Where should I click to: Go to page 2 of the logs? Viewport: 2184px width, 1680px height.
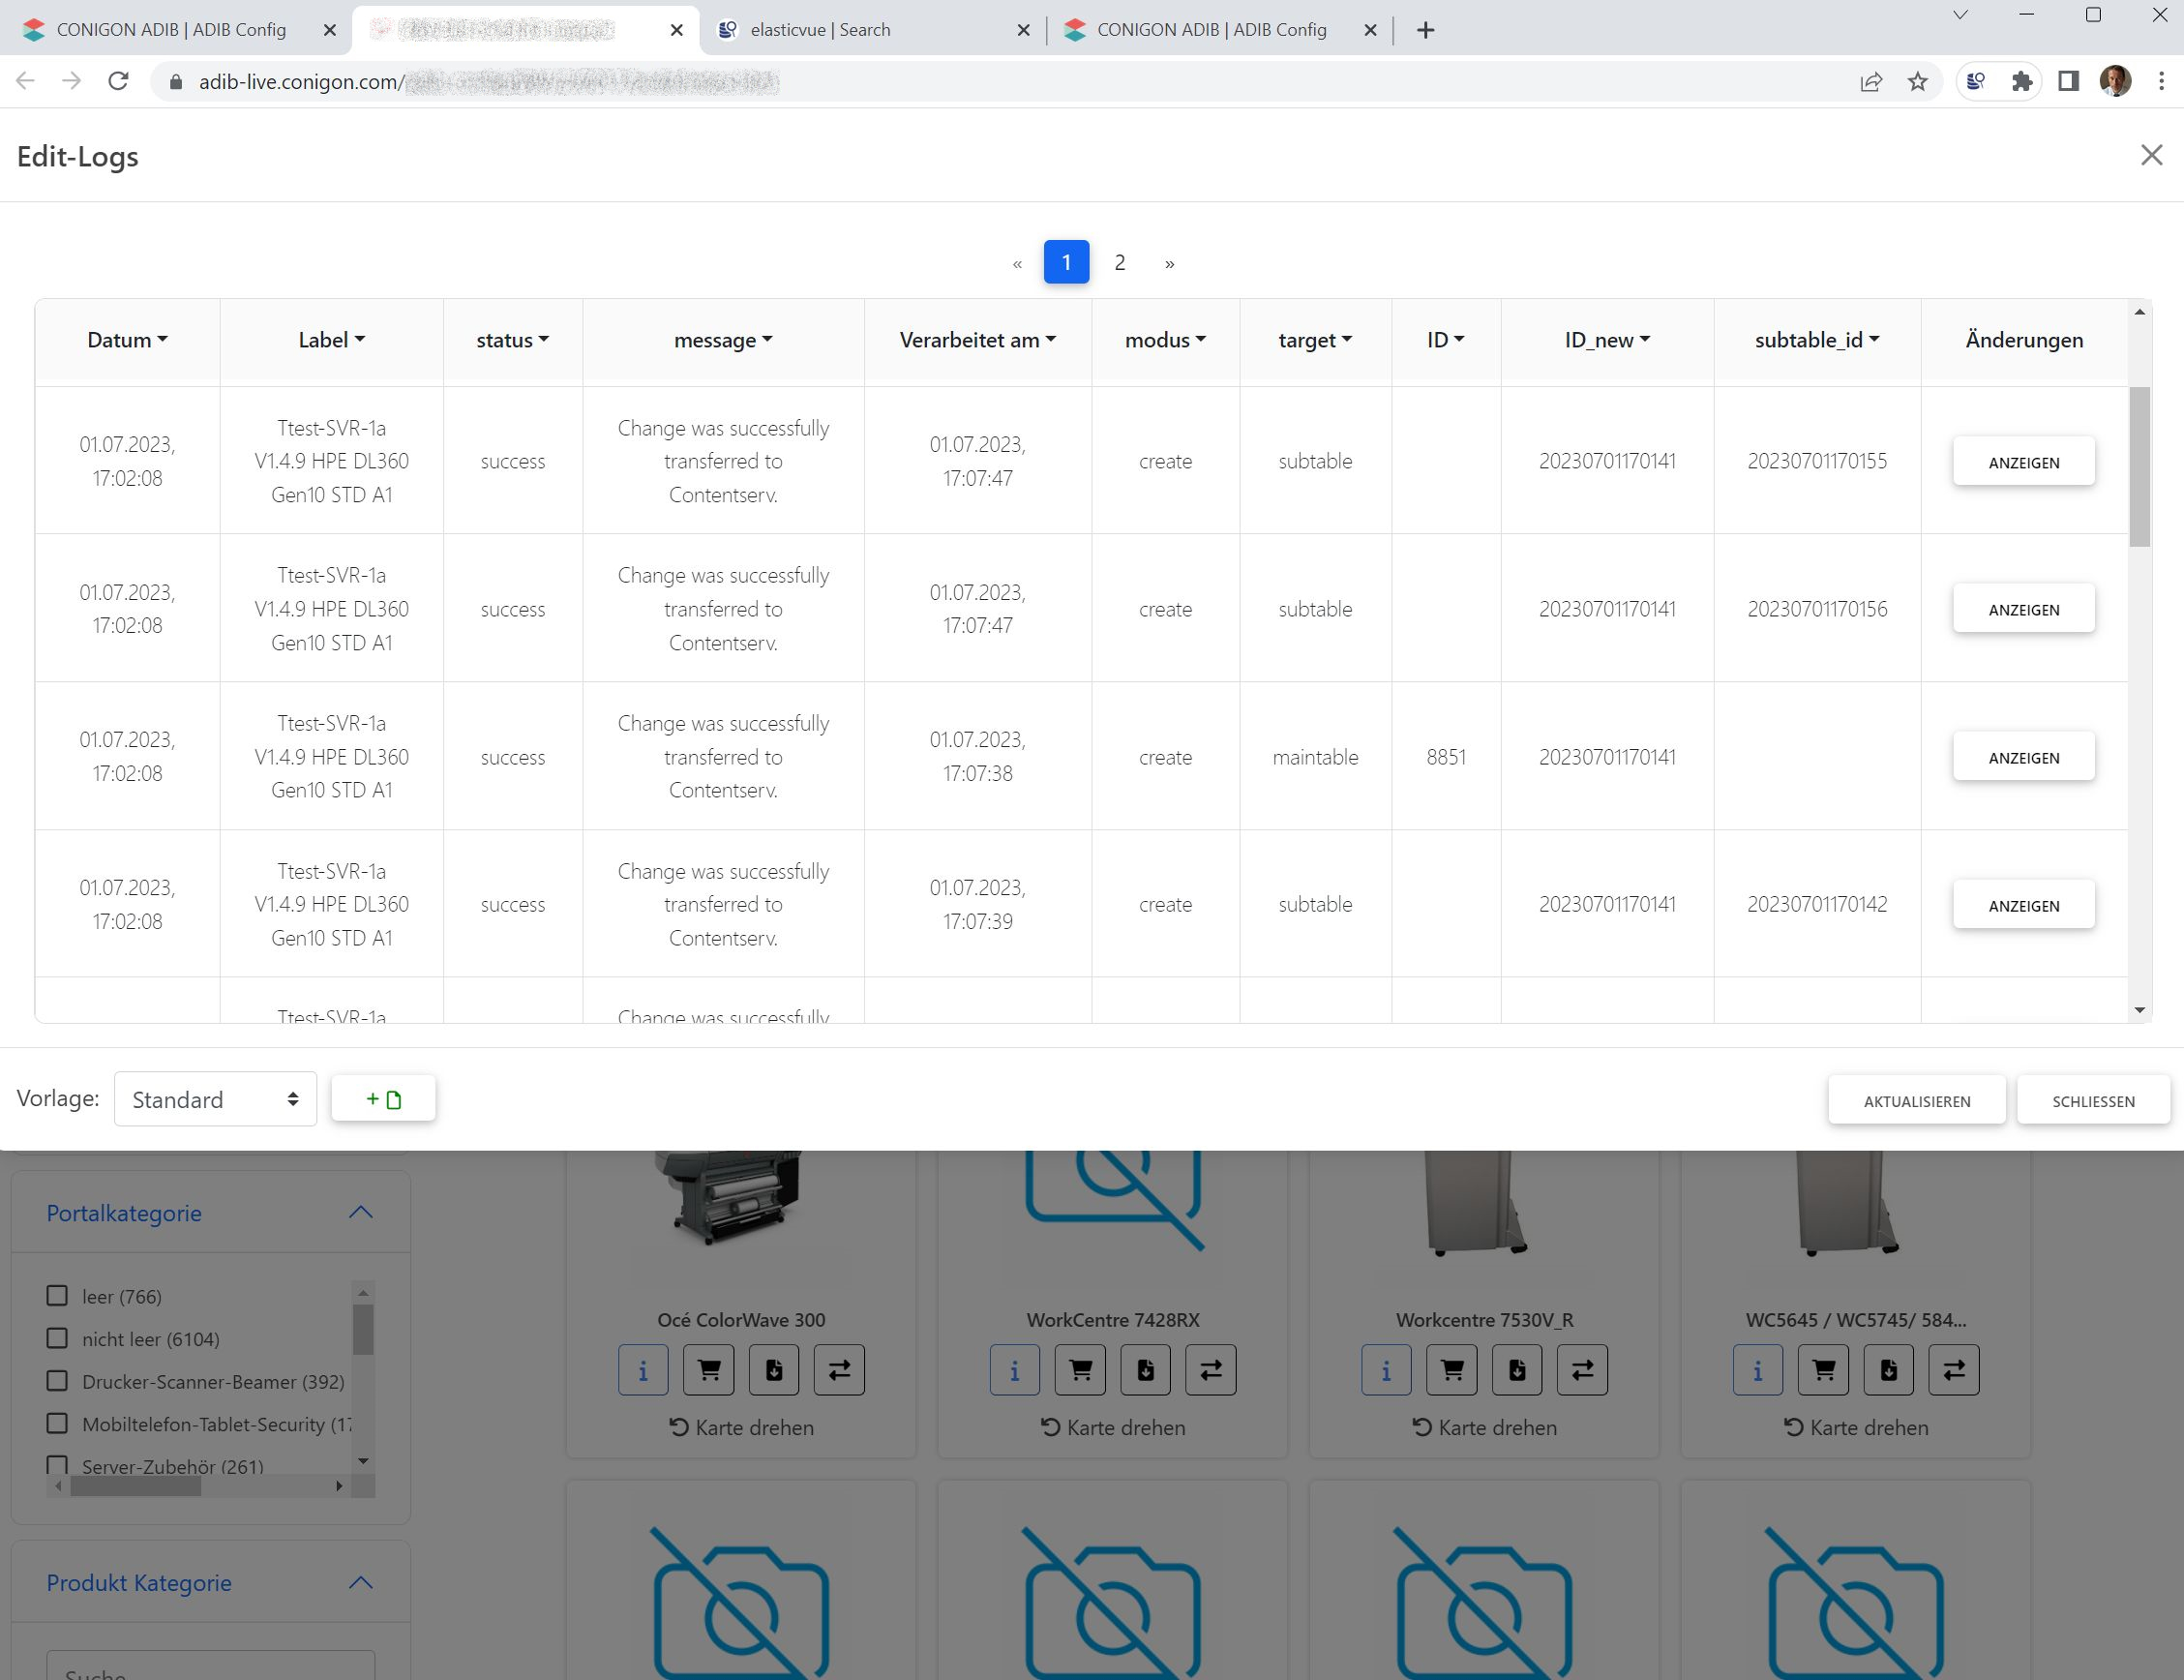pyautogui.click(x=1120, y=262)
